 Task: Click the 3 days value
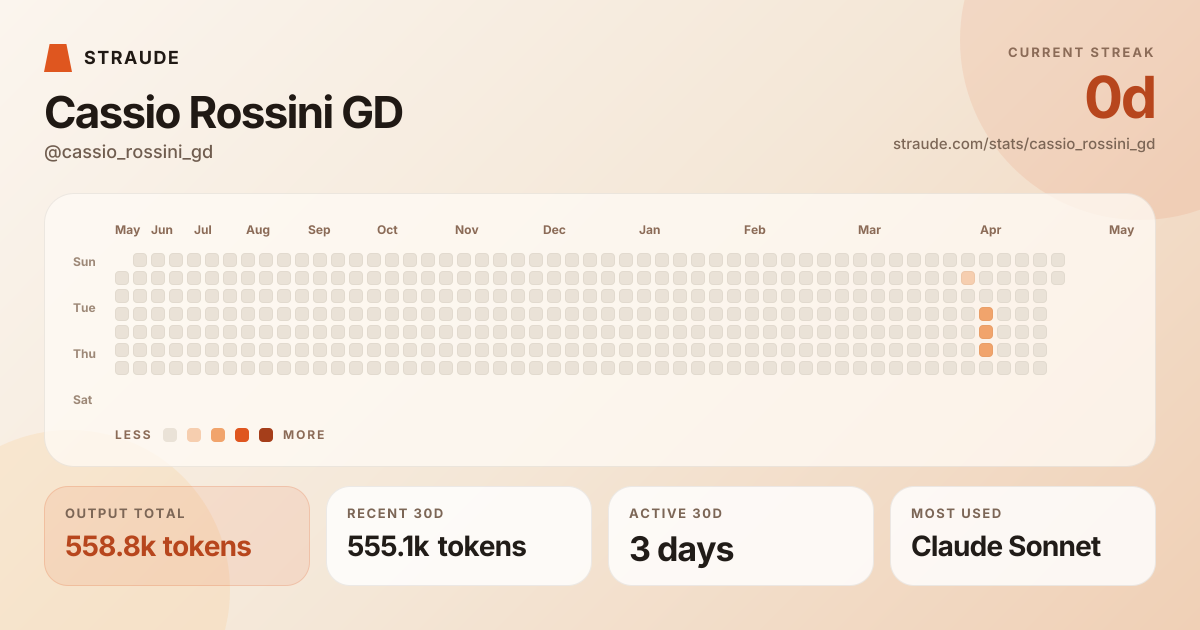click(x=682, y=549)
